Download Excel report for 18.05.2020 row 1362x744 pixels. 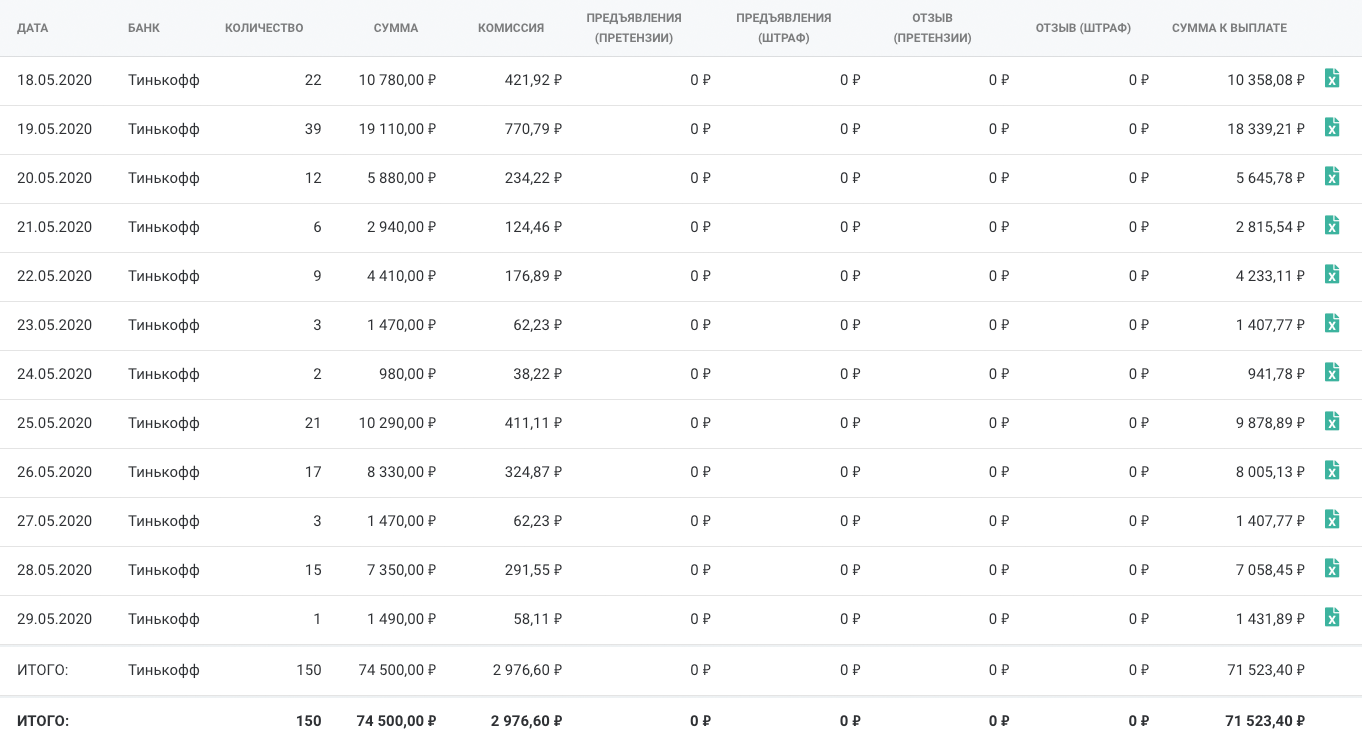coord(1332,78)
